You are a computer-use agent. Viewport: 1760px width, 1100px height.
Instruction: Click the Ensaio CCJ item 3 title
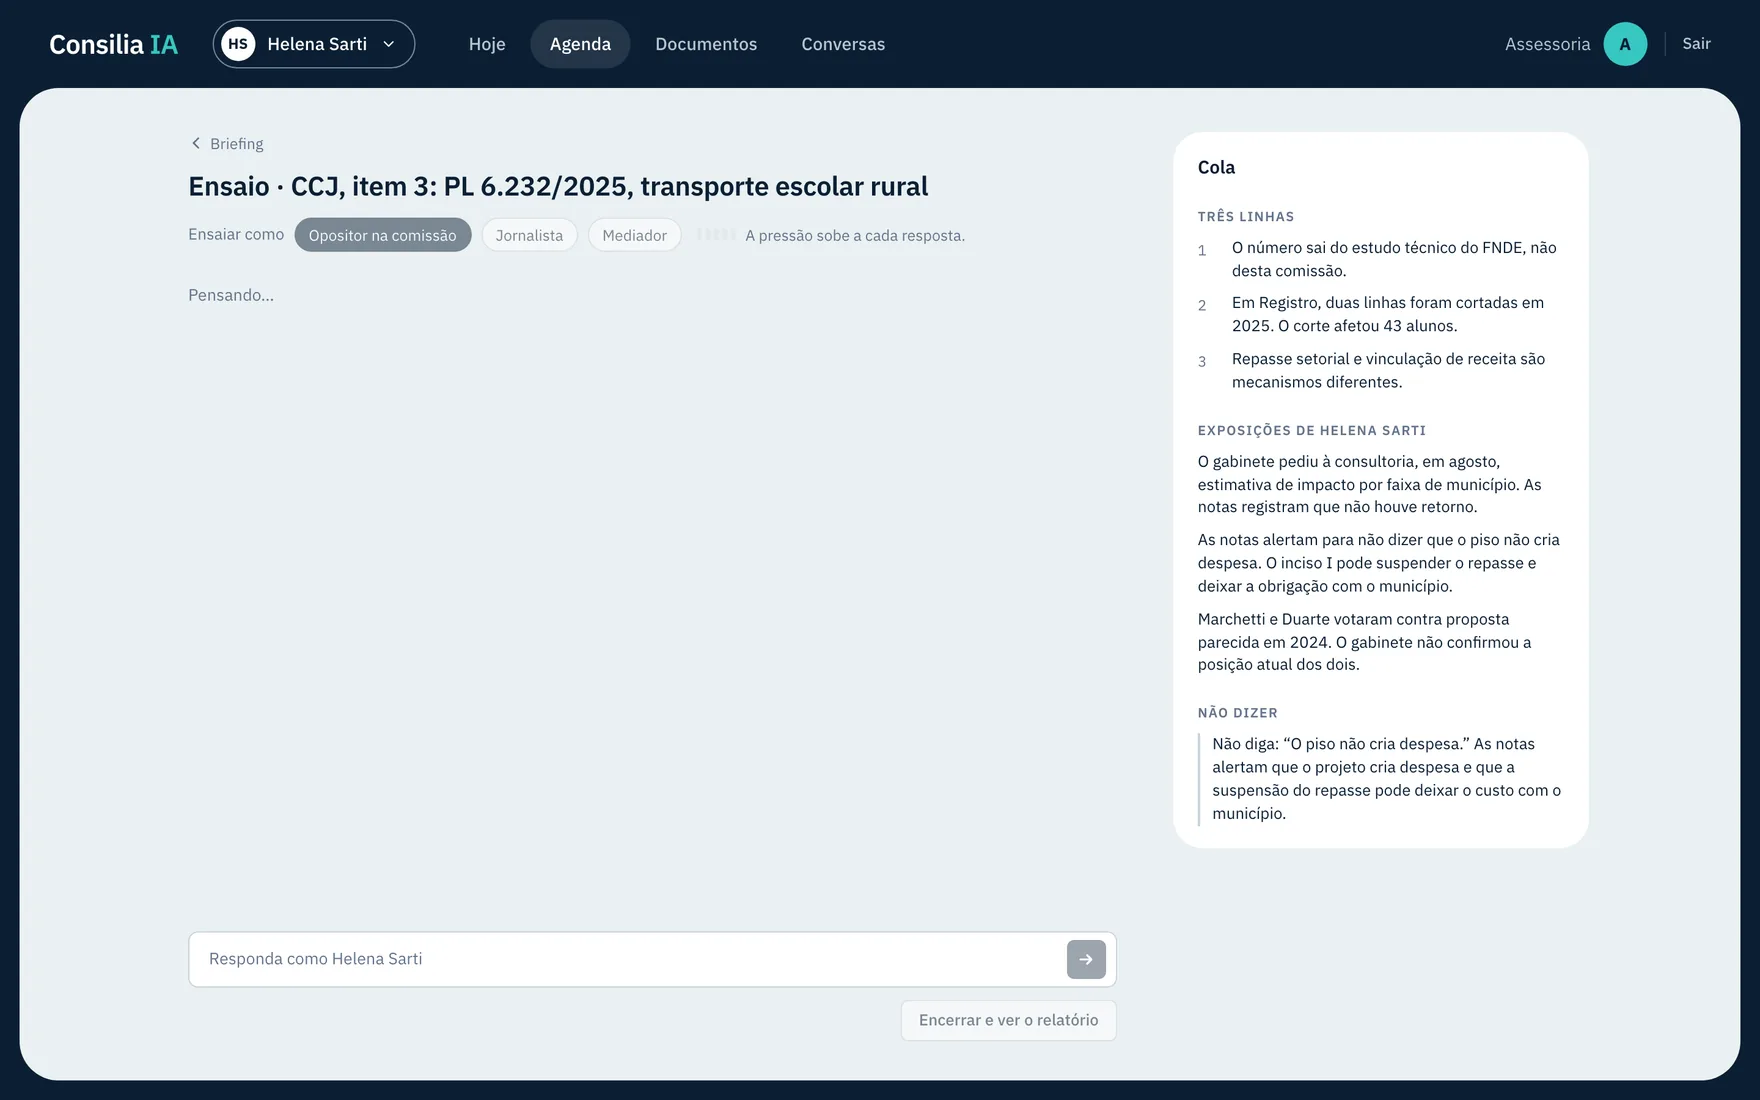tap(558, 187)
